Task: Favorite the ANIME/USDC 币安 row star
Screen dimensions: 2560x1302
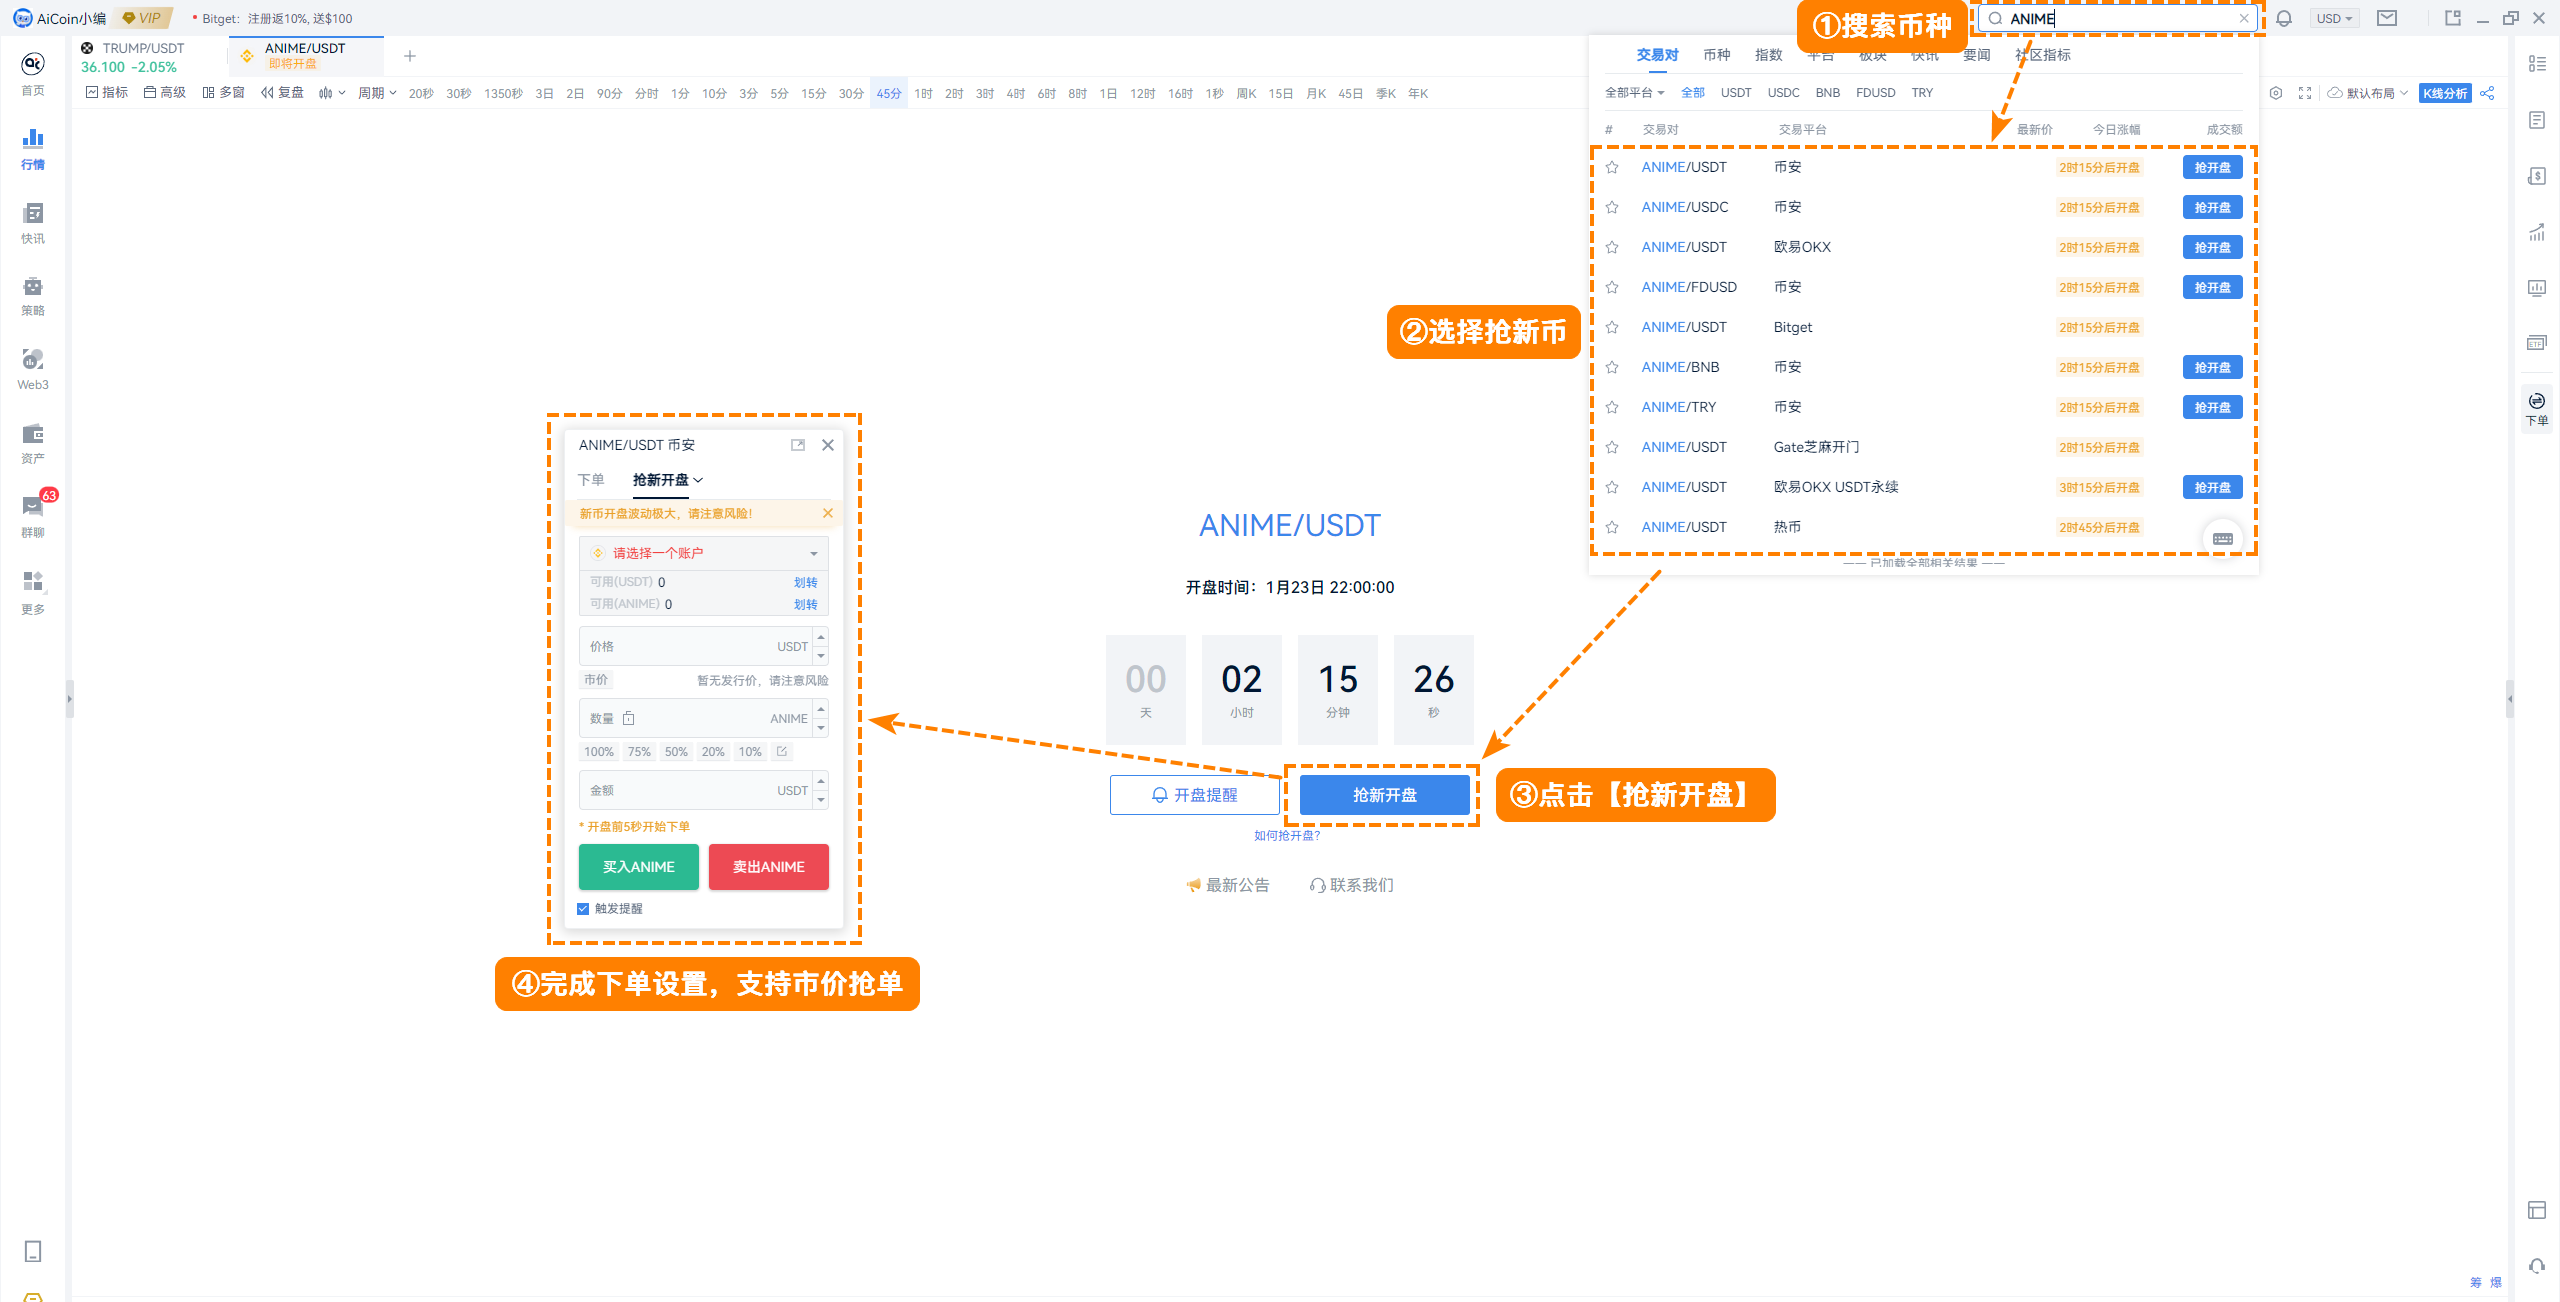Action: coord(1612,207)
